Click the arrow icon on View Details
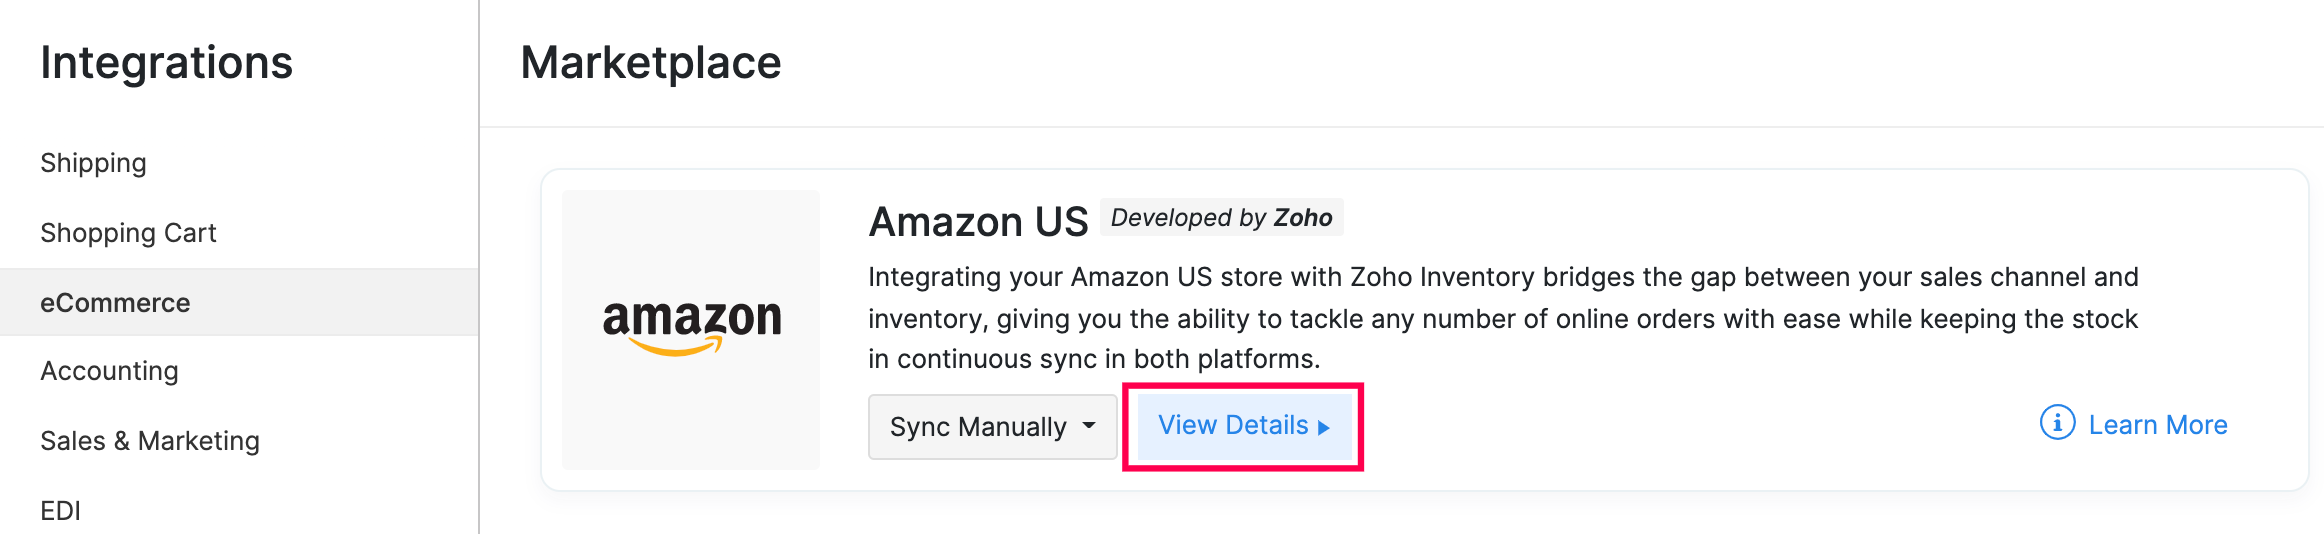The height and width of the screenshot is (534, 2324). click(x=1324, y=428)
